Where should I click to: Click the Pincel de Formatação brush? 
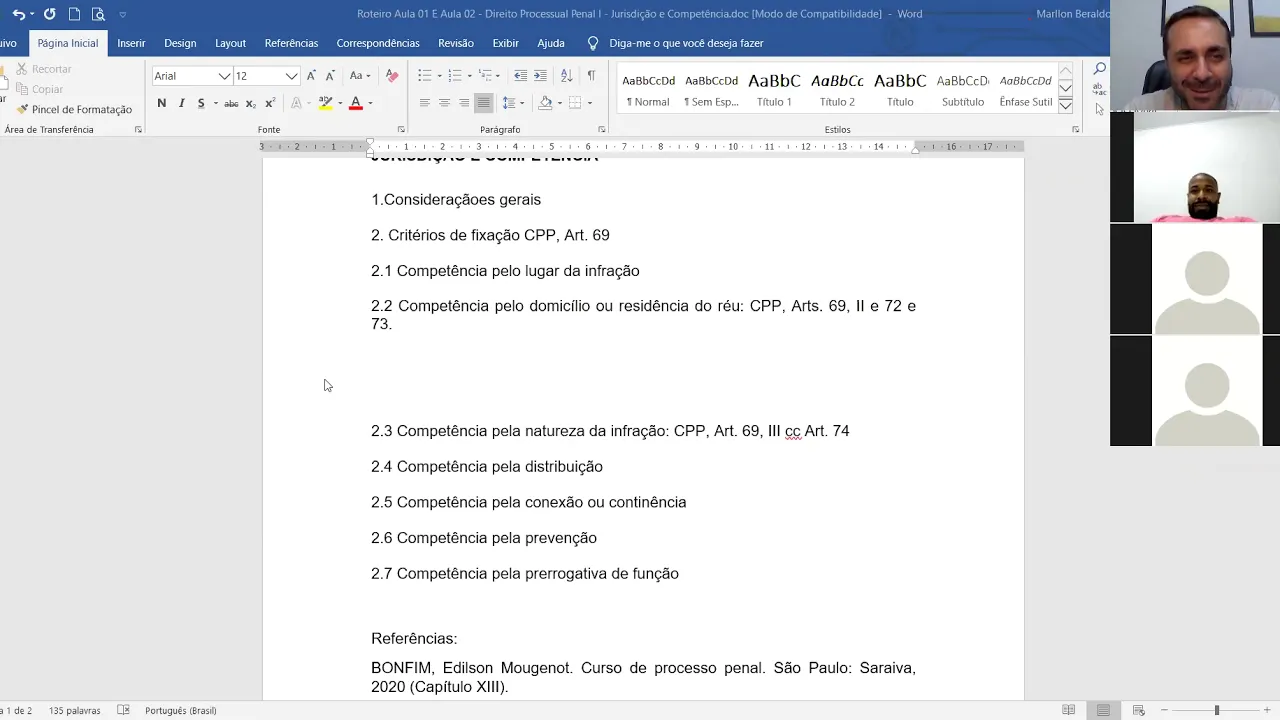click(74, 109)
